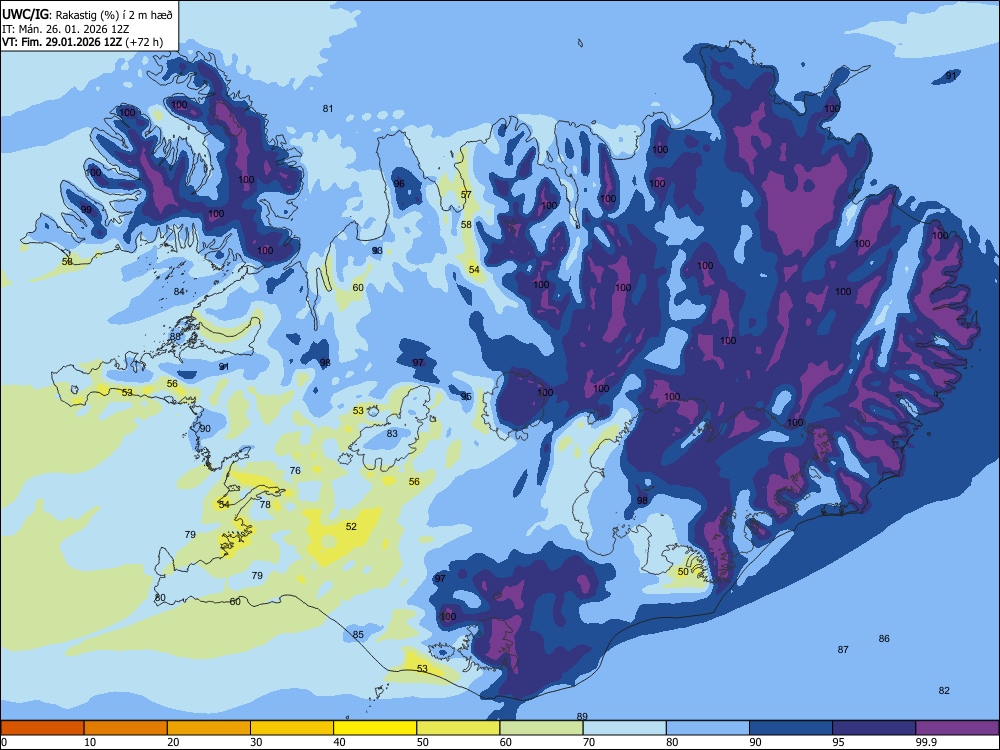Viewport: 1000px width, 750px height.
Task: Click the legend tick label "30"
Action: (x=256, y=742)
